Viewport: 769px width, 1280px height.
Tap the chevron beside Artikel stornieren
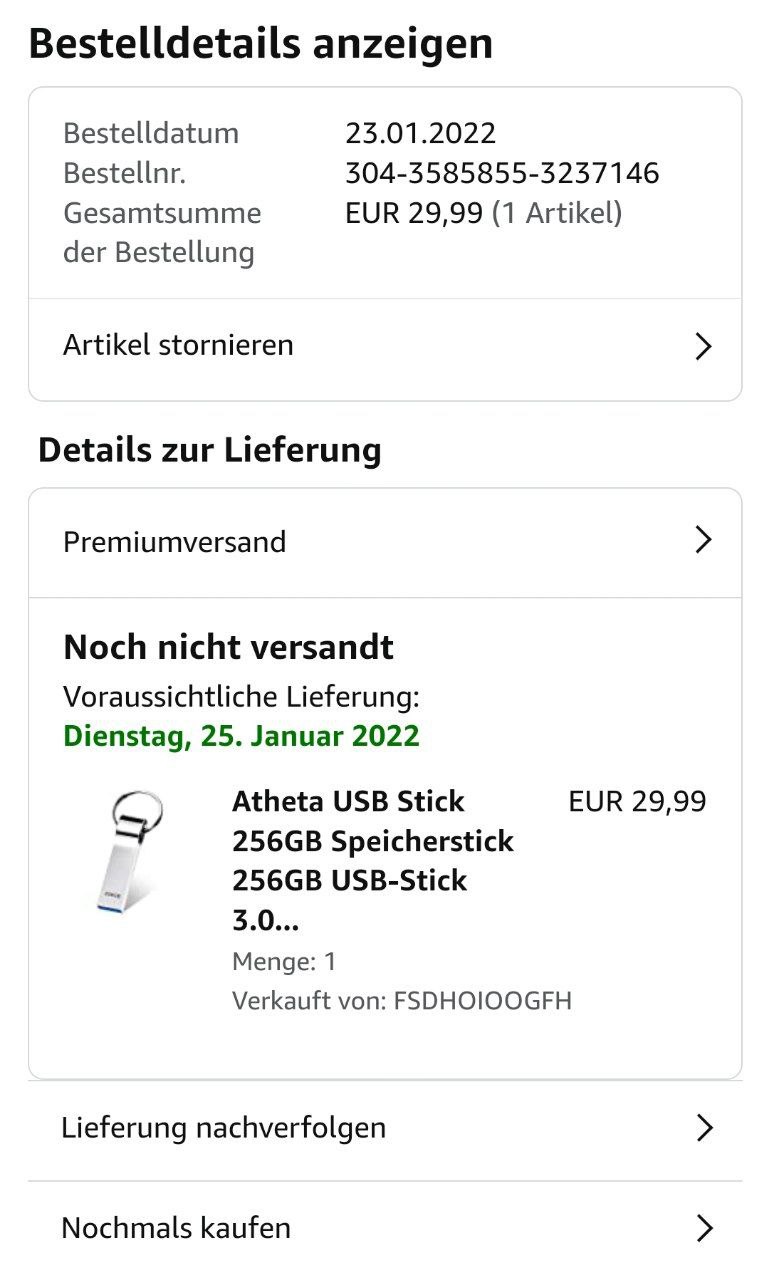pyautogui.click(x=704, y=347)
